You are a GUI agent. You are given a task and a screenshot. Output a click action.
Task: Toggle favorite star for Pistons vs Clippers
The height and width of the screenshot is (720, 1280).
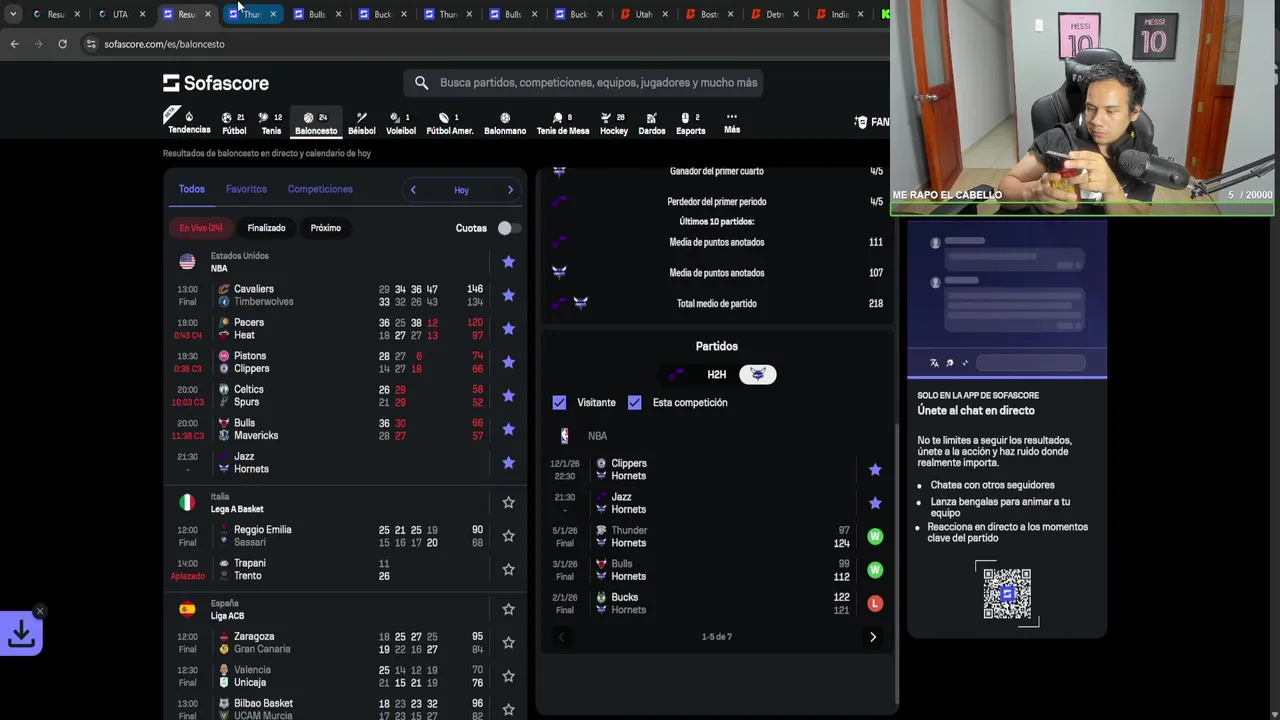508,362
